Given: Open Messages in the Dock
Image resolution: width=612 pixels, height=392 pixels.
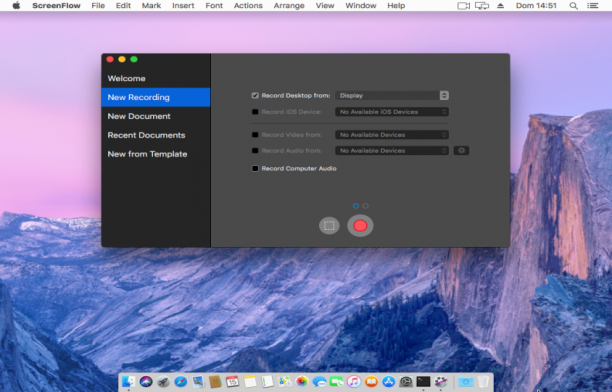Looking at the screenshot, I should click(x=319, y=381).
